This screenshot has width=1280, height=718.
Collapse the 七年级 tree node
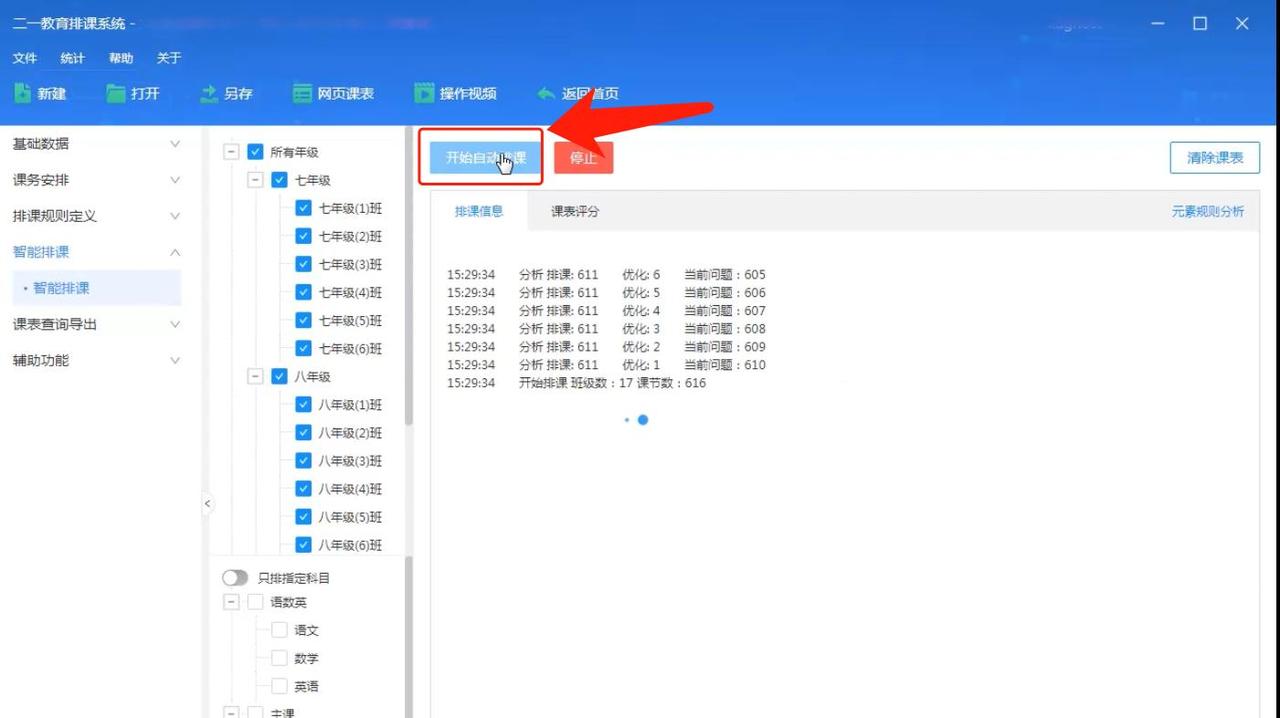pos(255,180)
